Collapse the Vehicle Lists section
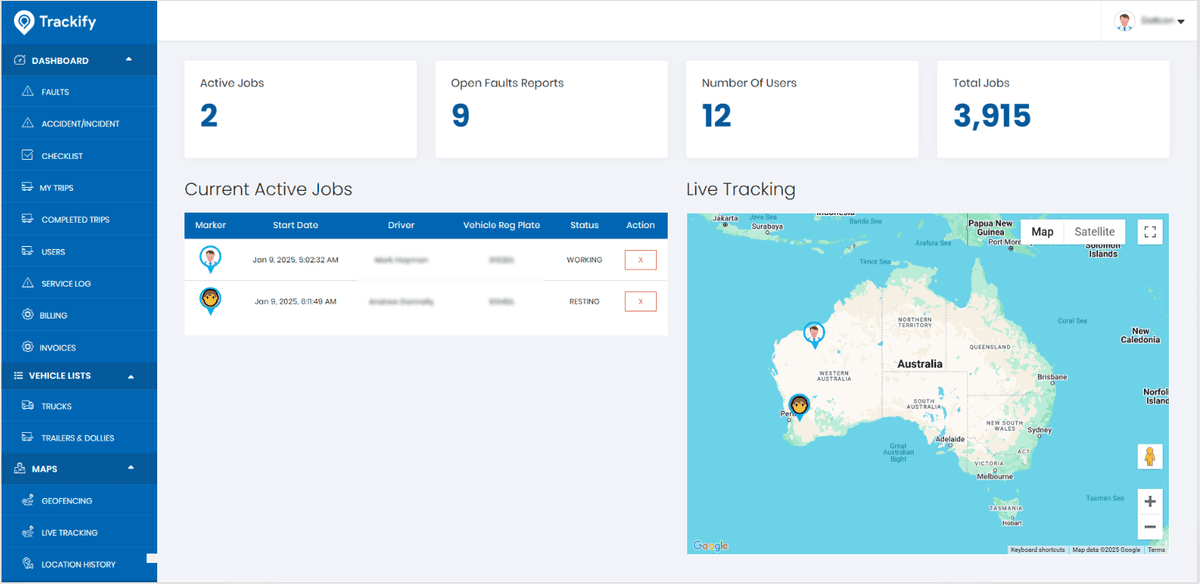Viewport: 1200px width, 584px height. coord(131,376)
